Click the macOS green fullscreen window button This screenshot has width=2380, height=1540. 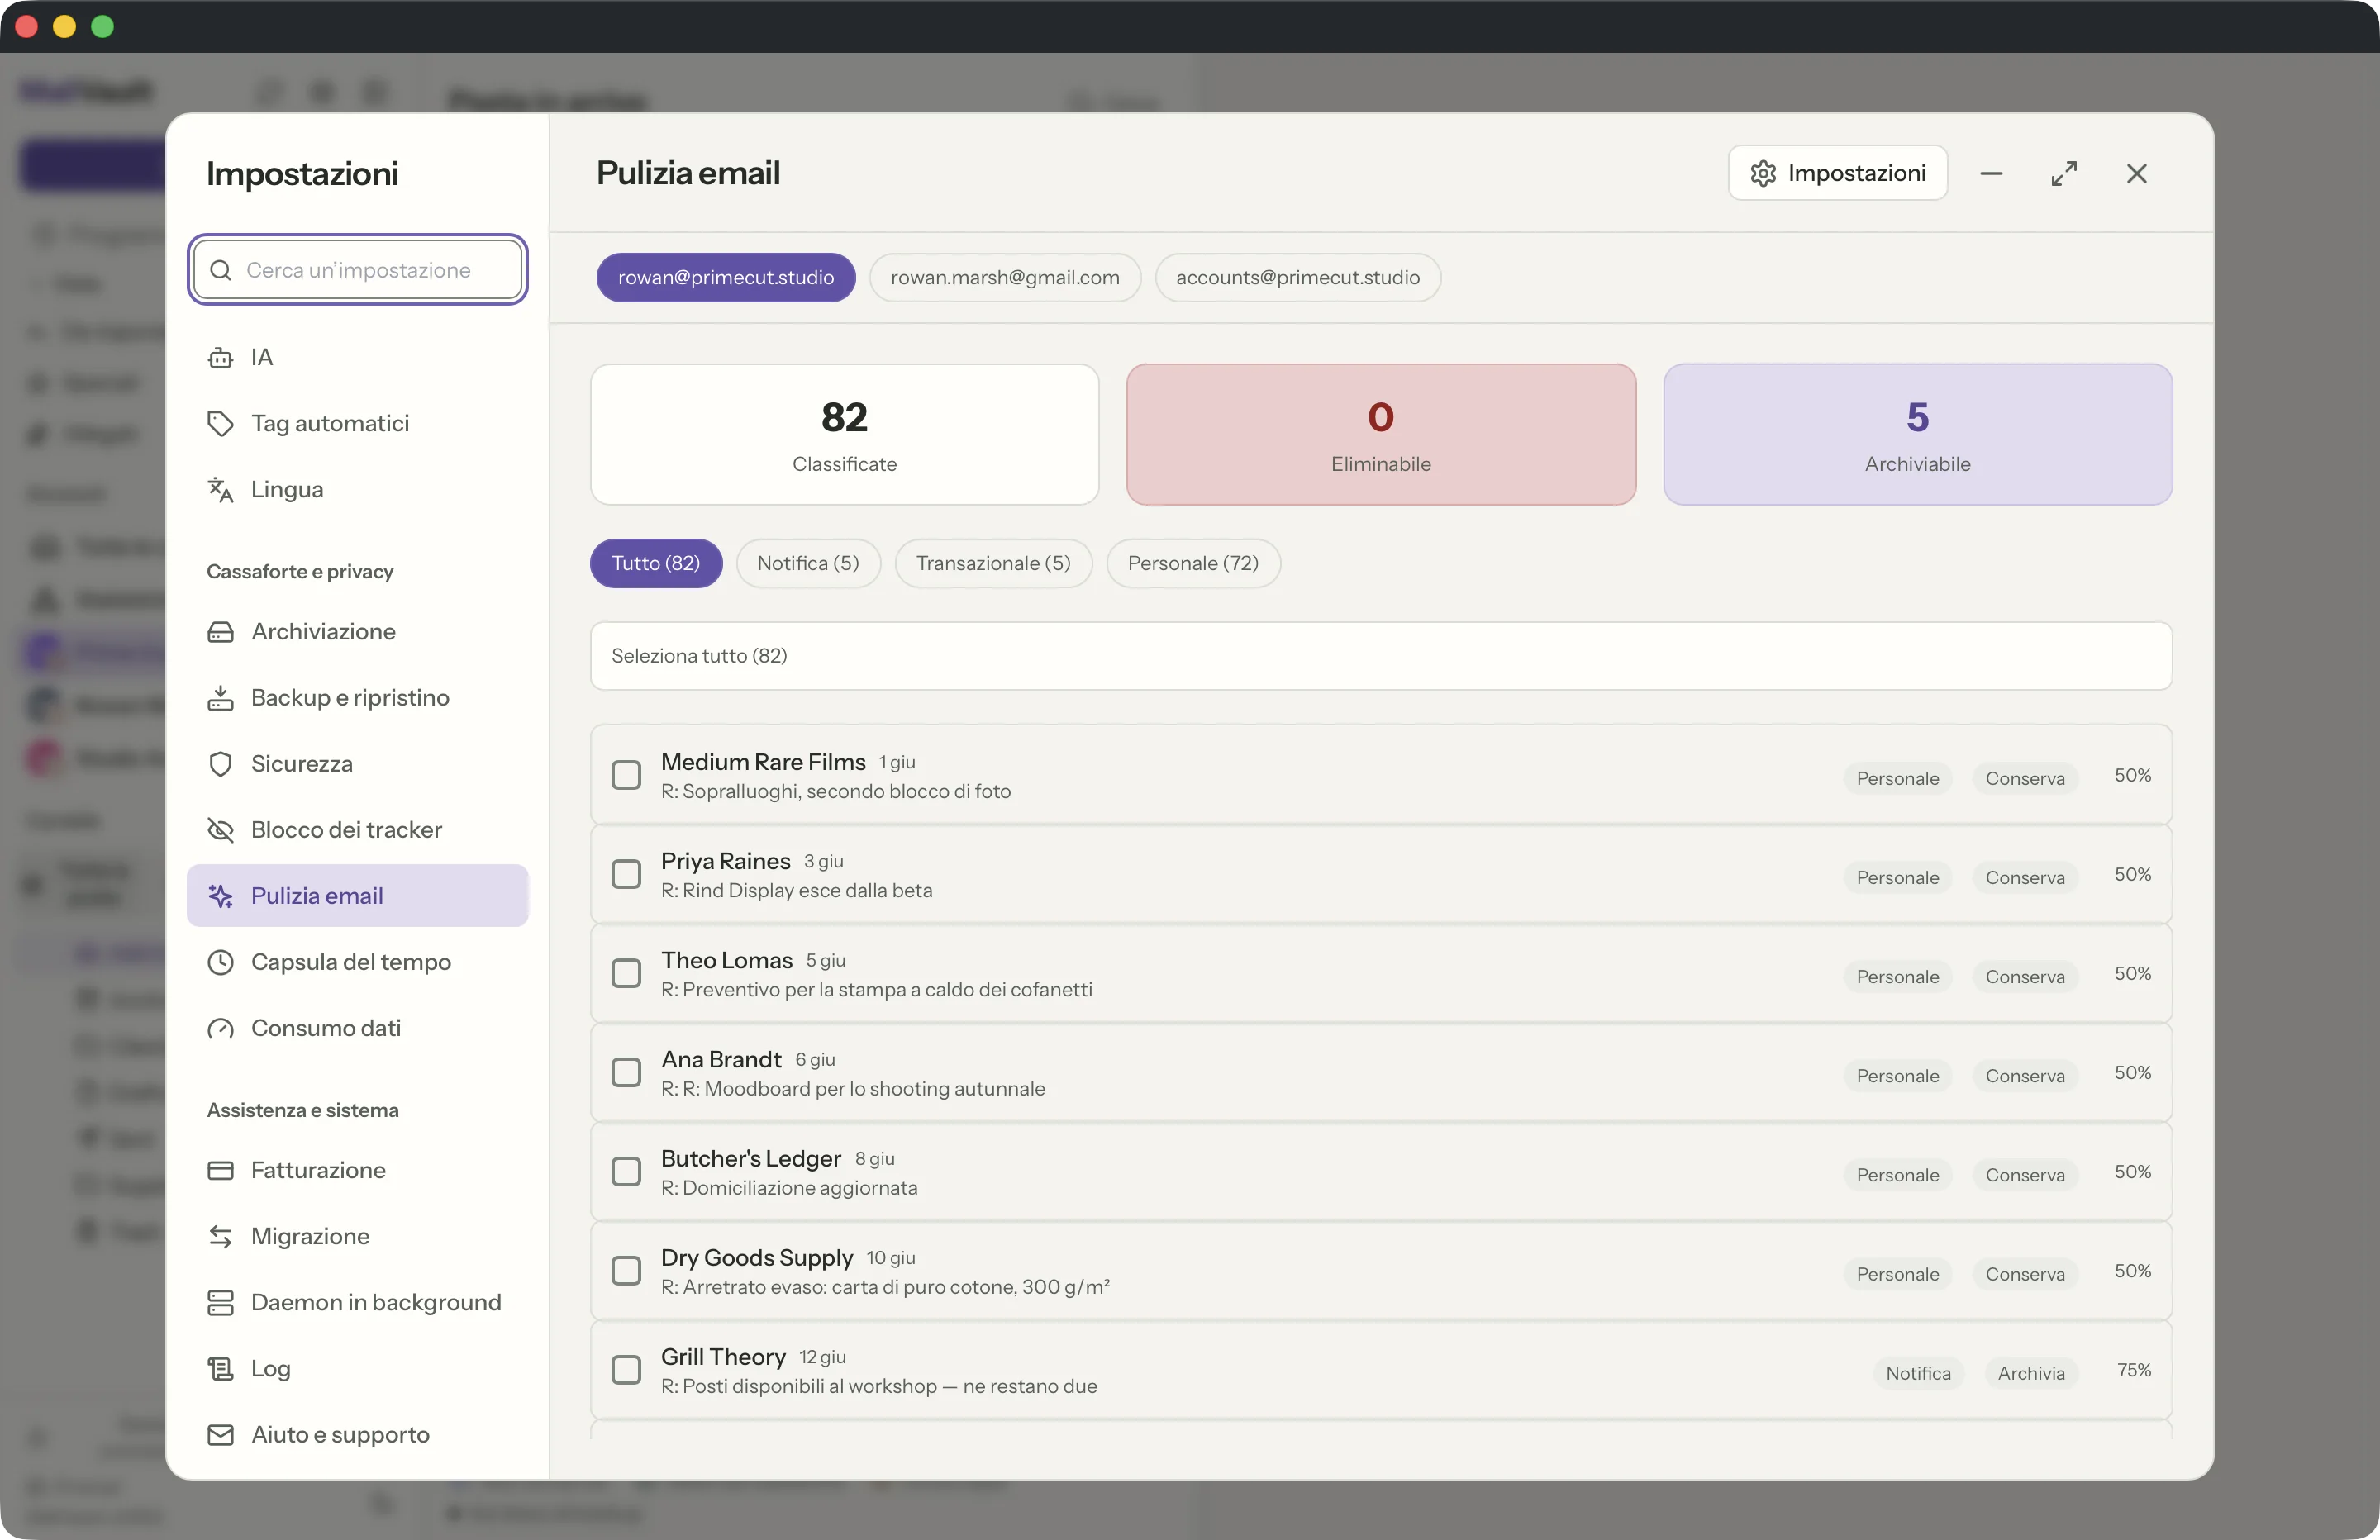click(102, 26)
